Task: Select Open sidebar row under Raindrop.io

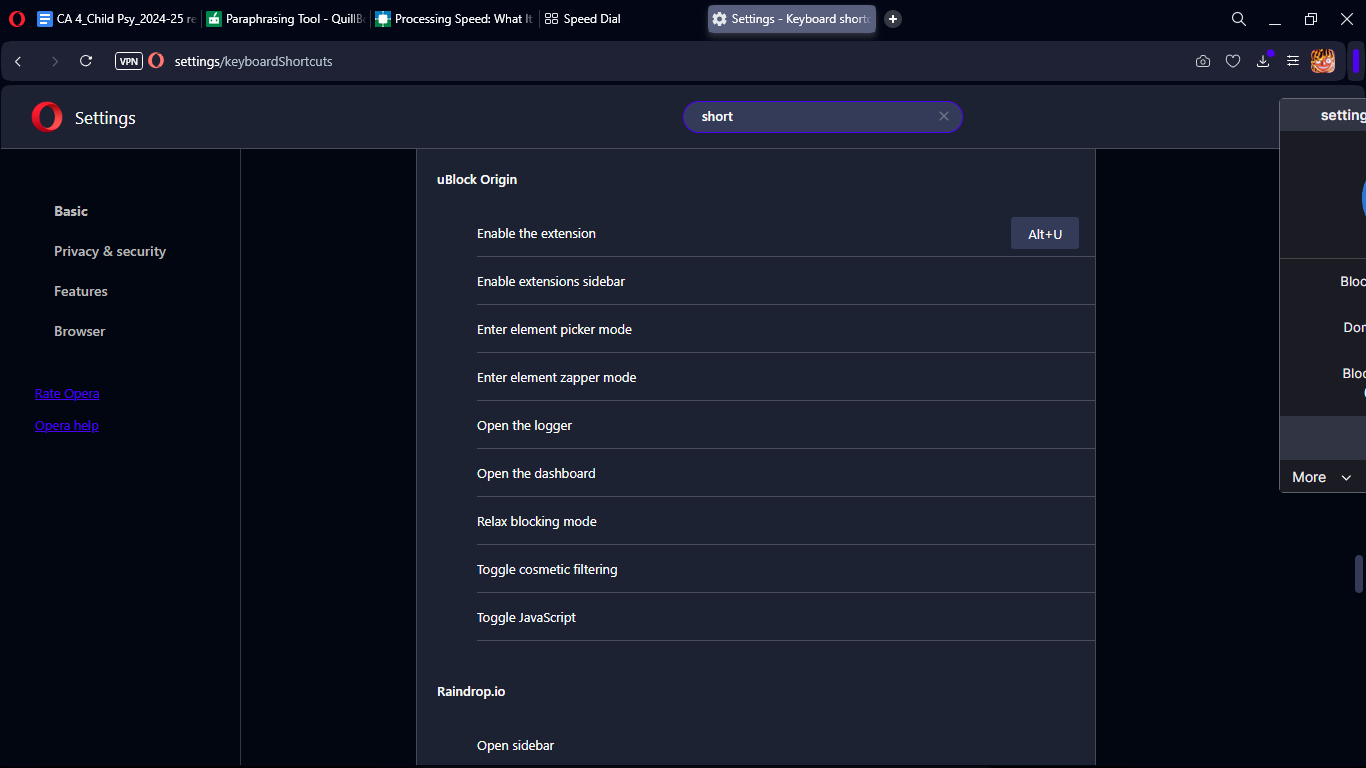Action: [x=786, y=745]
